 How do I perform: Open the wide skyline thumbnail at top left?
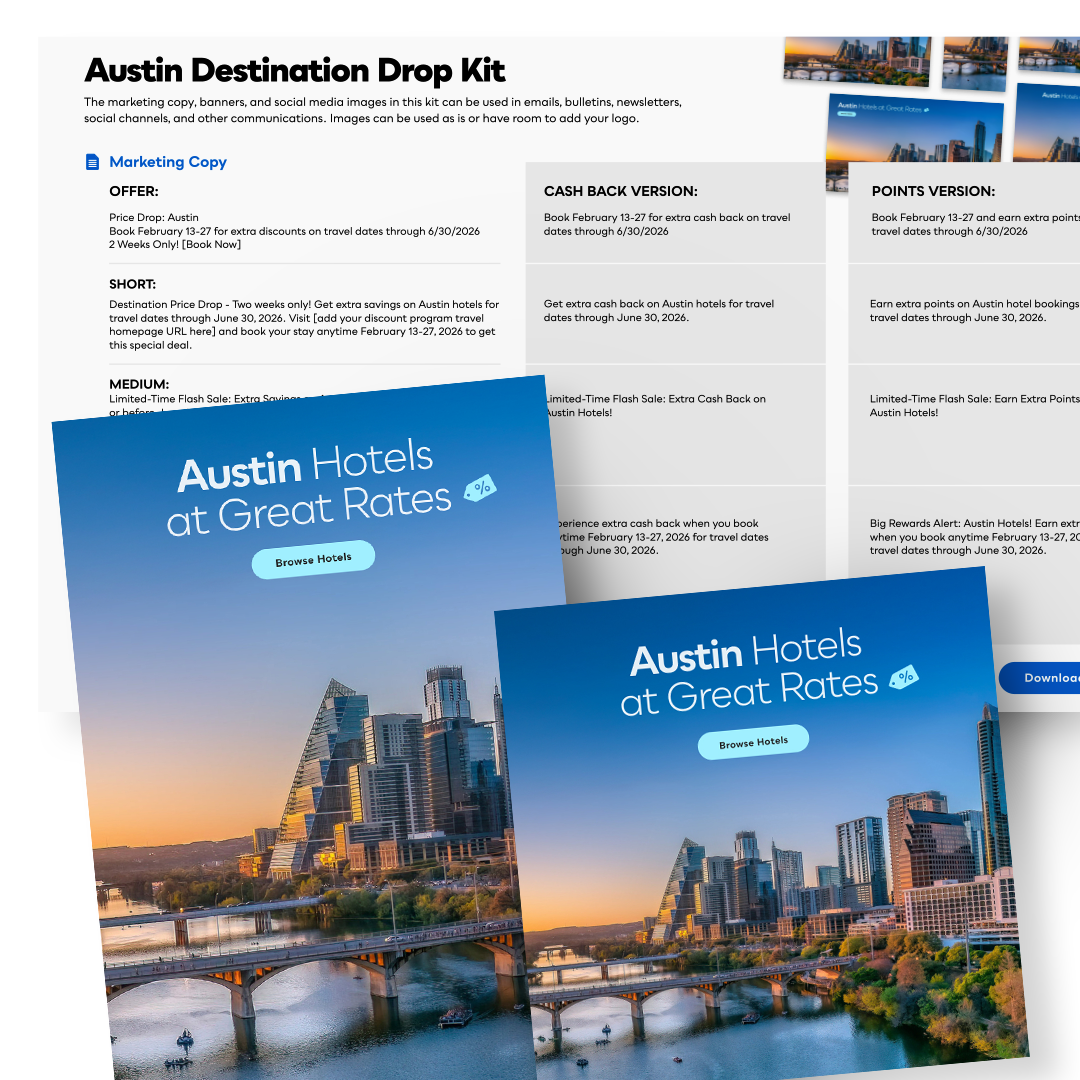[857, 60]
